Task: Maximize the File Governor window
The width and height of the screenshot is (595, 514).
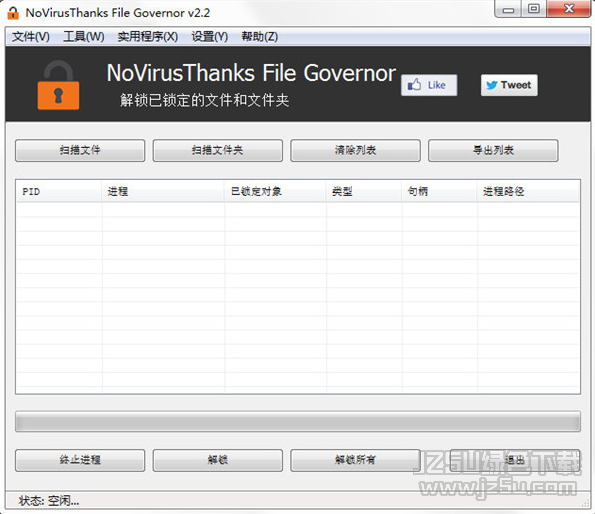Action: (x=534, y=9)
